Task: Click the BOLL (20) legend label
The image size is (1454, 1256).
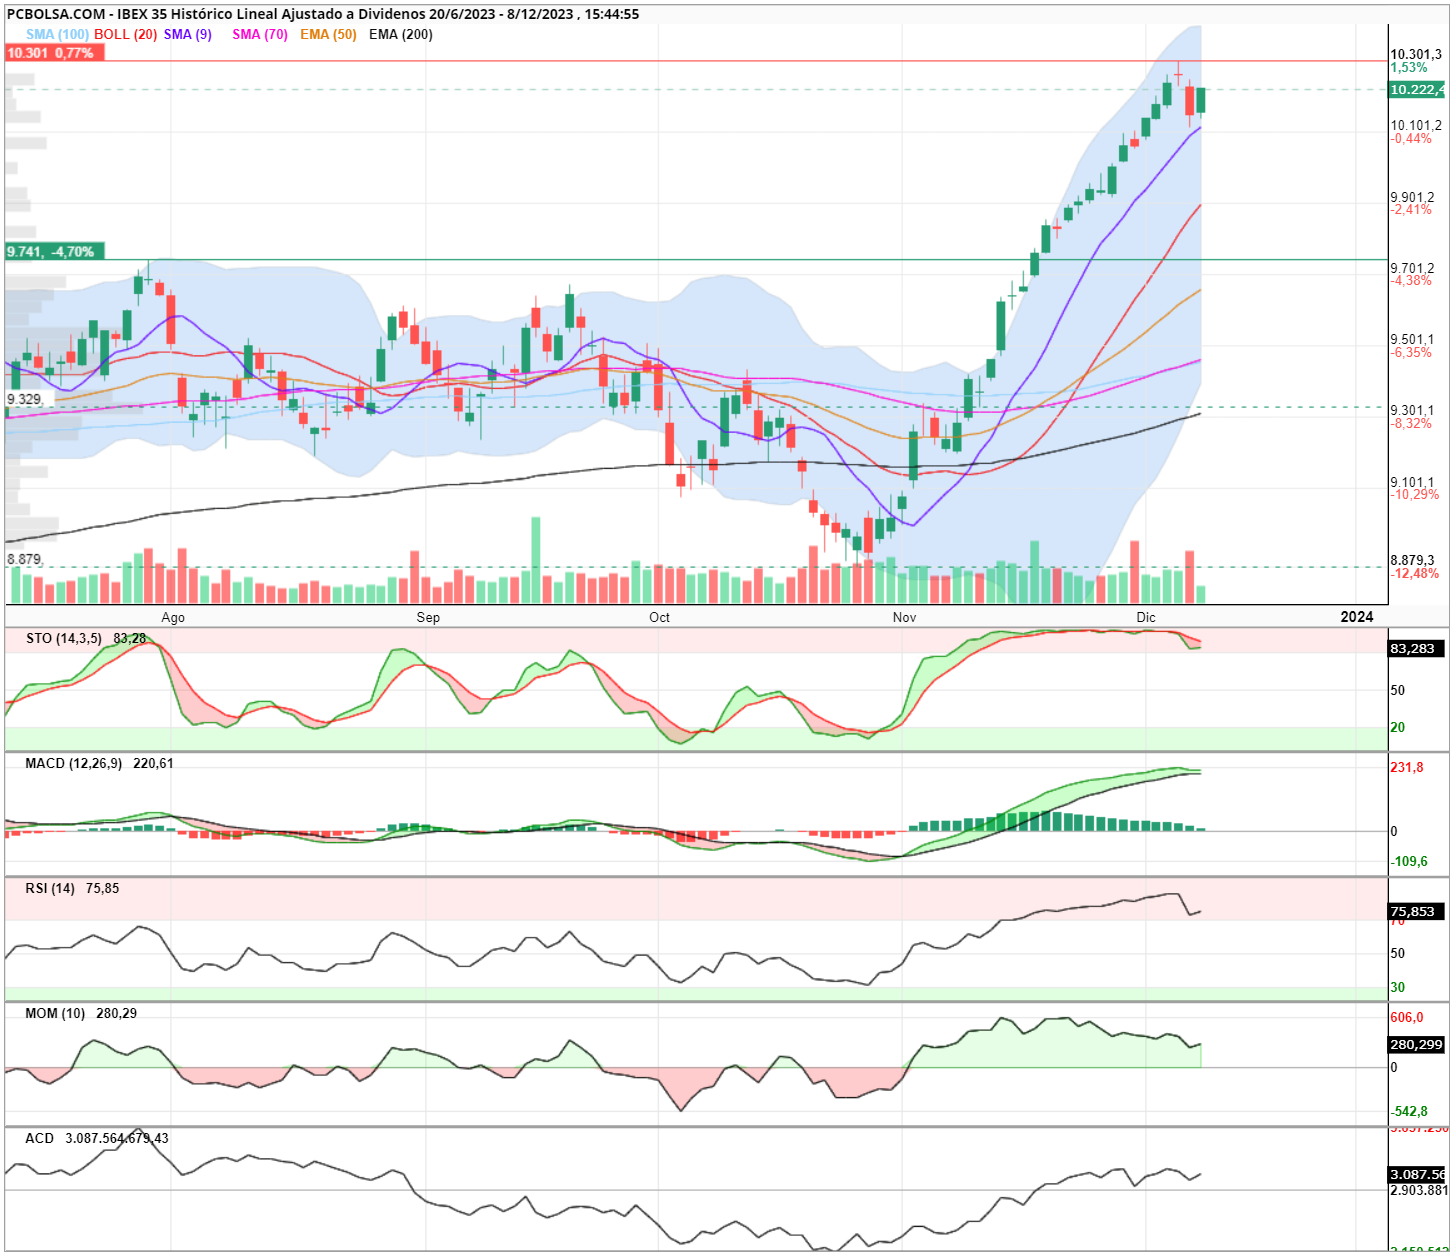Action: [126, 34]
